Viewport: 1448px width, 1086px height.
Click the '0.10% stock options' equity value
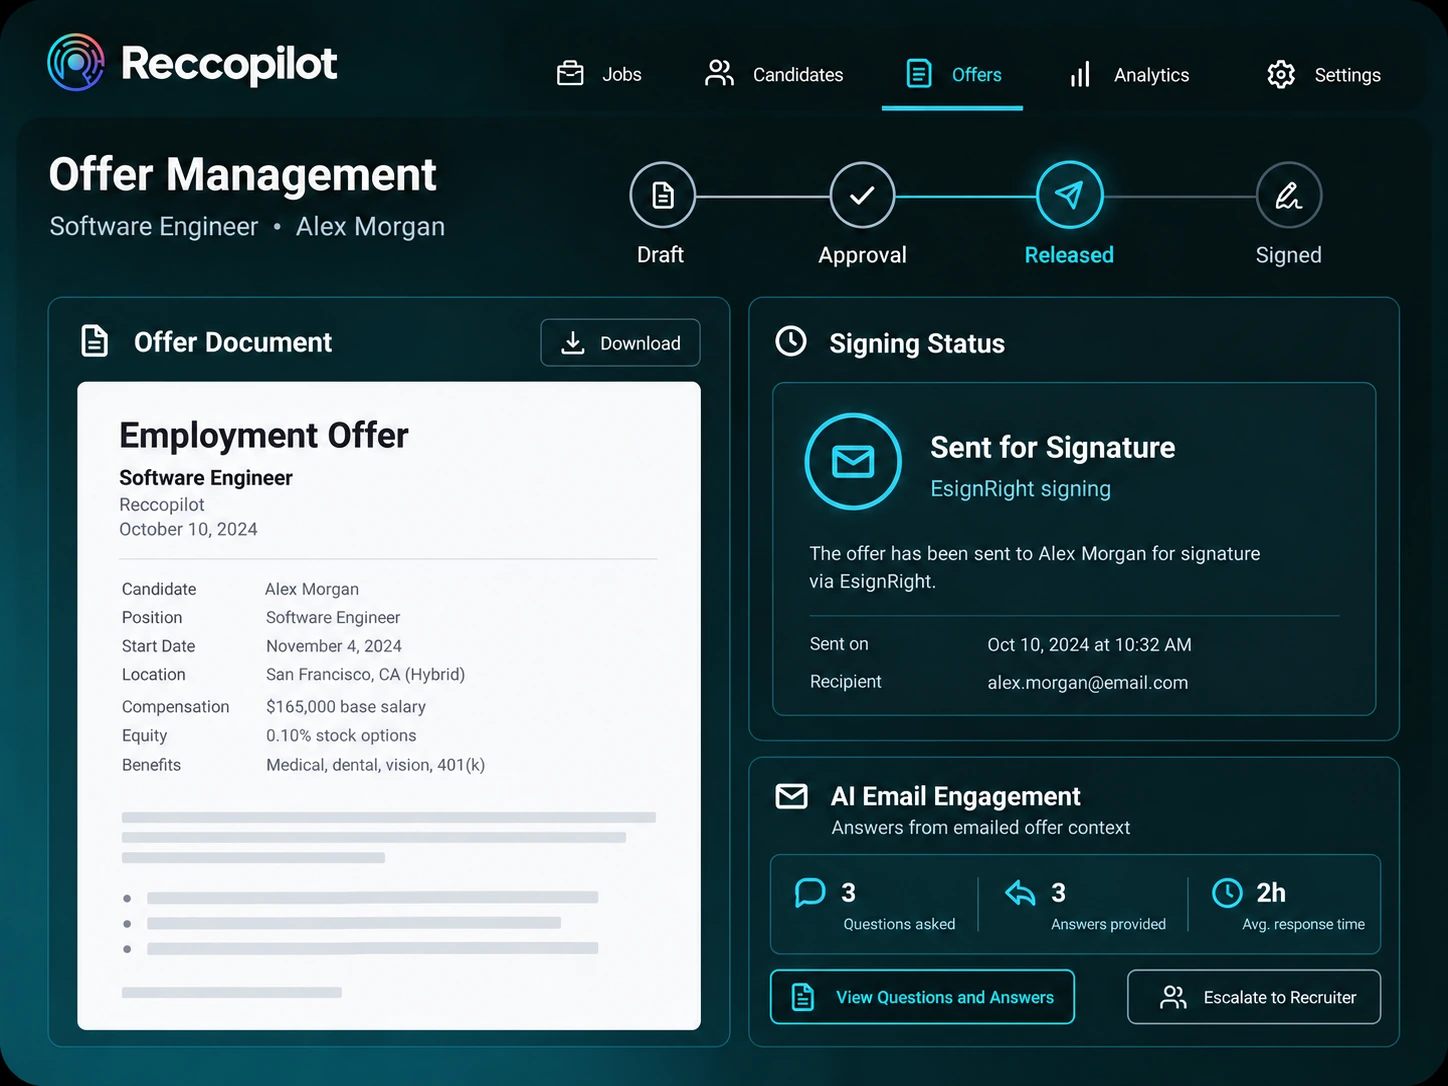coord(341,736)
